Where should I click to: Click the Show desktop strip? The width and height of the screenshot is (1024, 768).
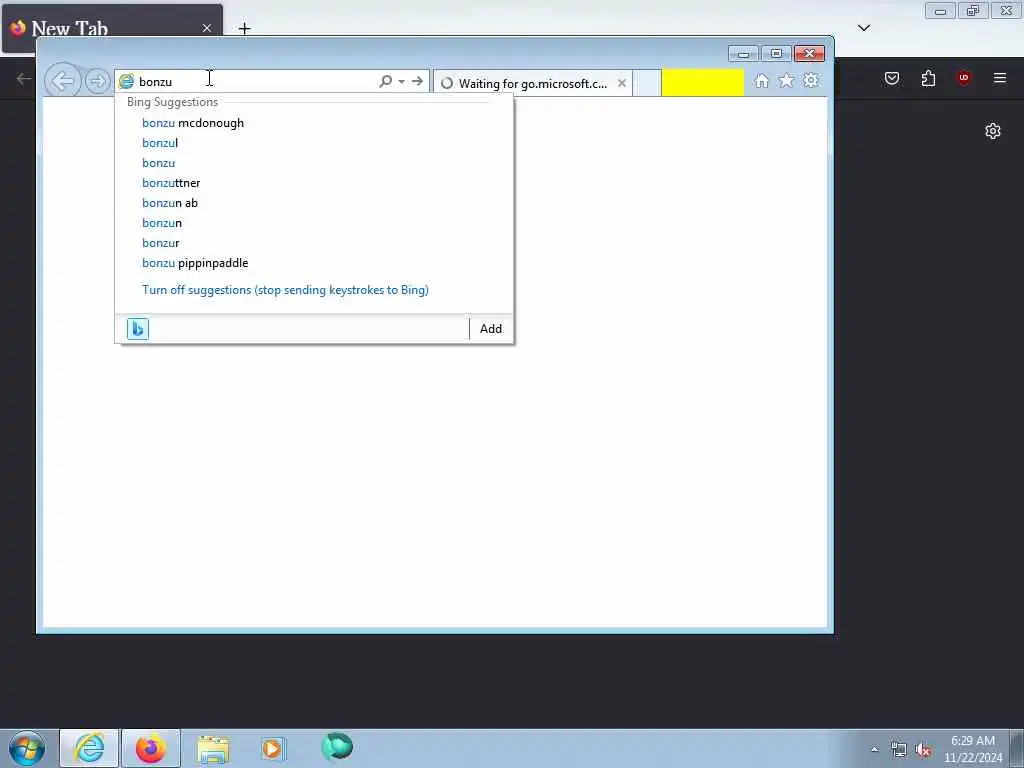[x=1017, y=748]
